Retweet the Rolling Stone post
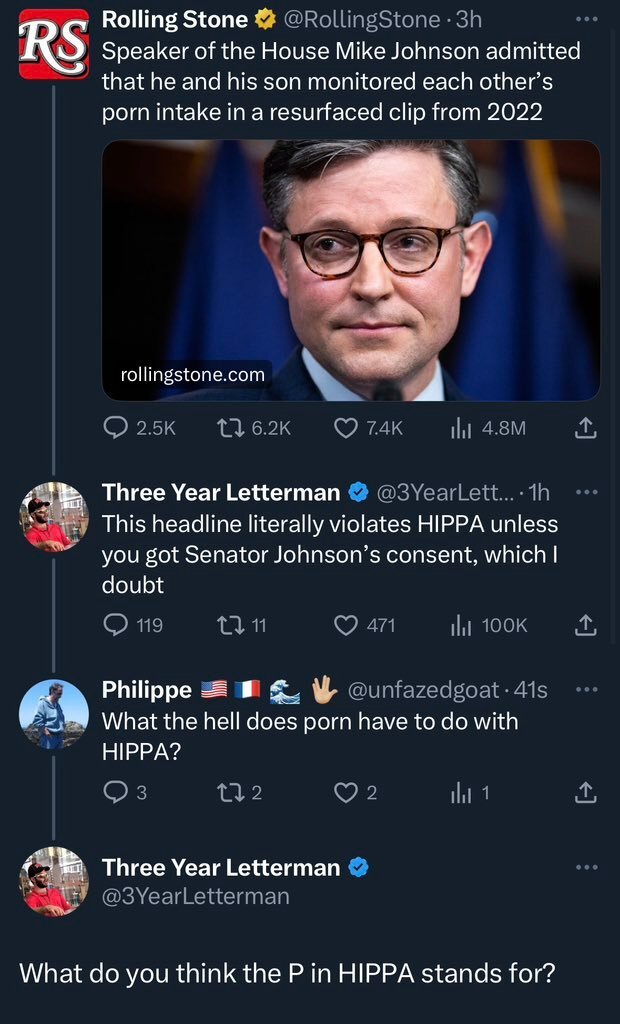 229,428
